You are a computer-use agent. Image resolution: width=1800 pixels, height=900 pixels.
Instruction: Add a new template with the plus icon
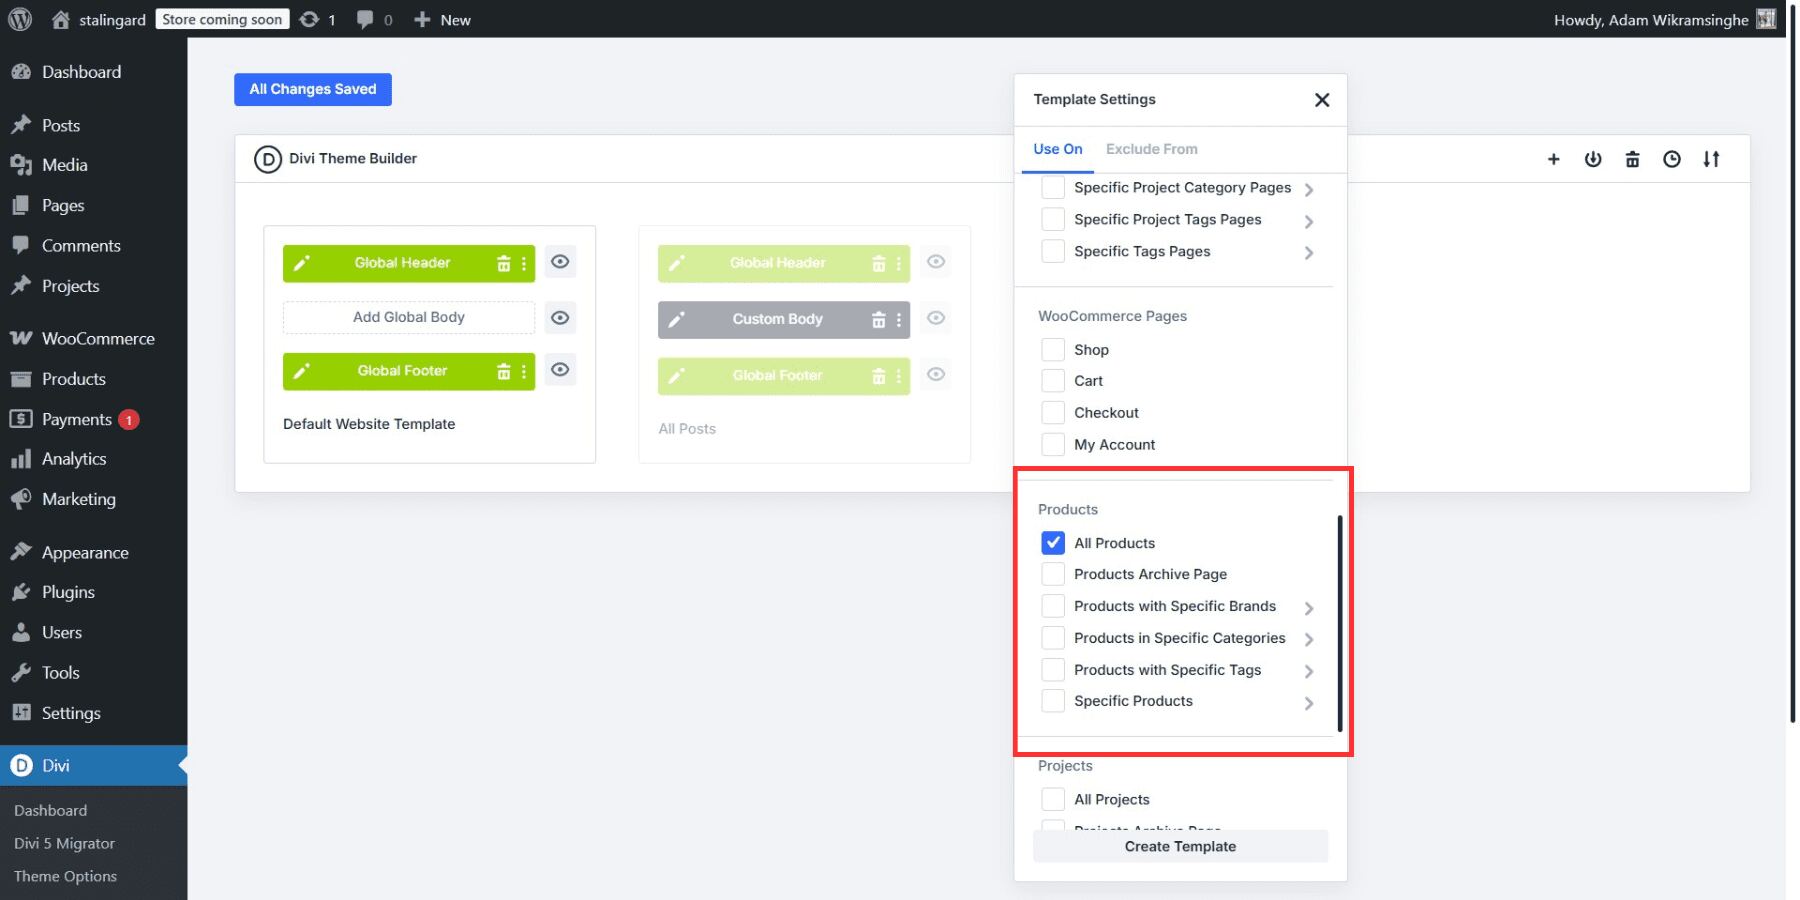[1554, 158]
